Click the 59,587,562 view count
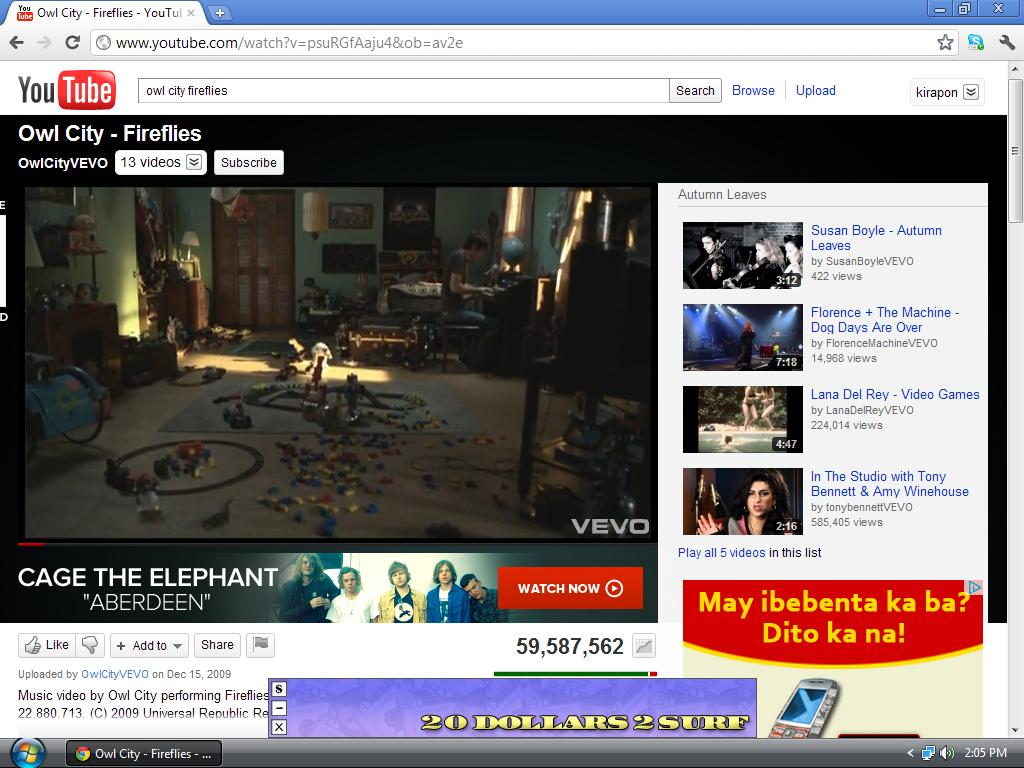 pyautogui.click(x=570, y=647)
